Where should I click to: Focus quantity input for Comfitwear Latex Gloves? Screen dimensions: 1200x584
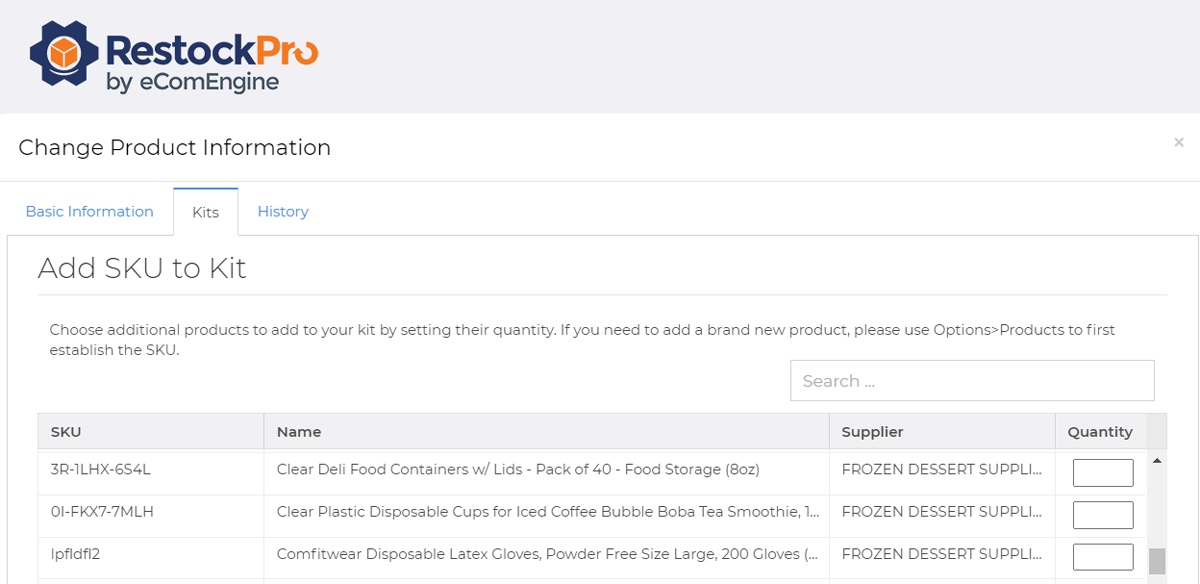1103,557
